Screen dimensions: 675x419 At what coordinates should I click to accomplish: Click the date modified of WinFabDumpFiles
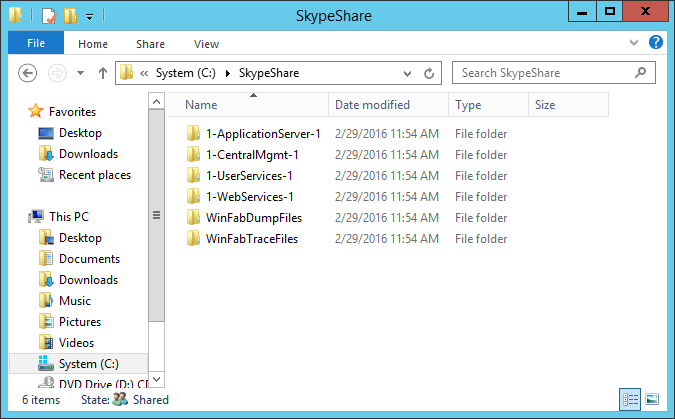[x=387, y=218]
